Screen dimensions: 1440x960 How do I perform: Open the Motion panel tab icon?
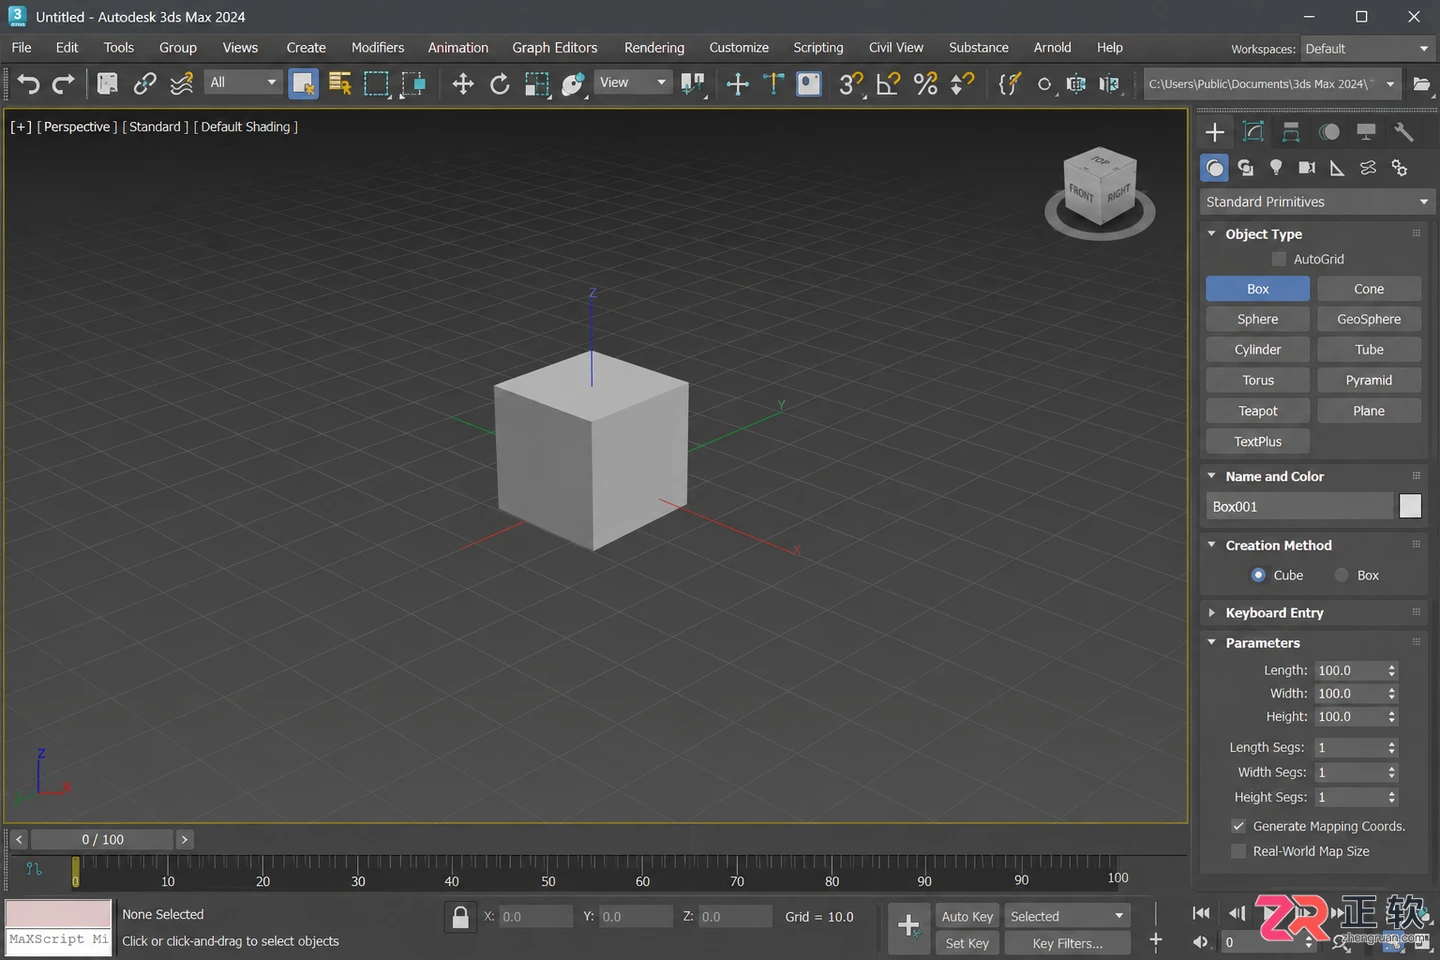coord(1329,132)
